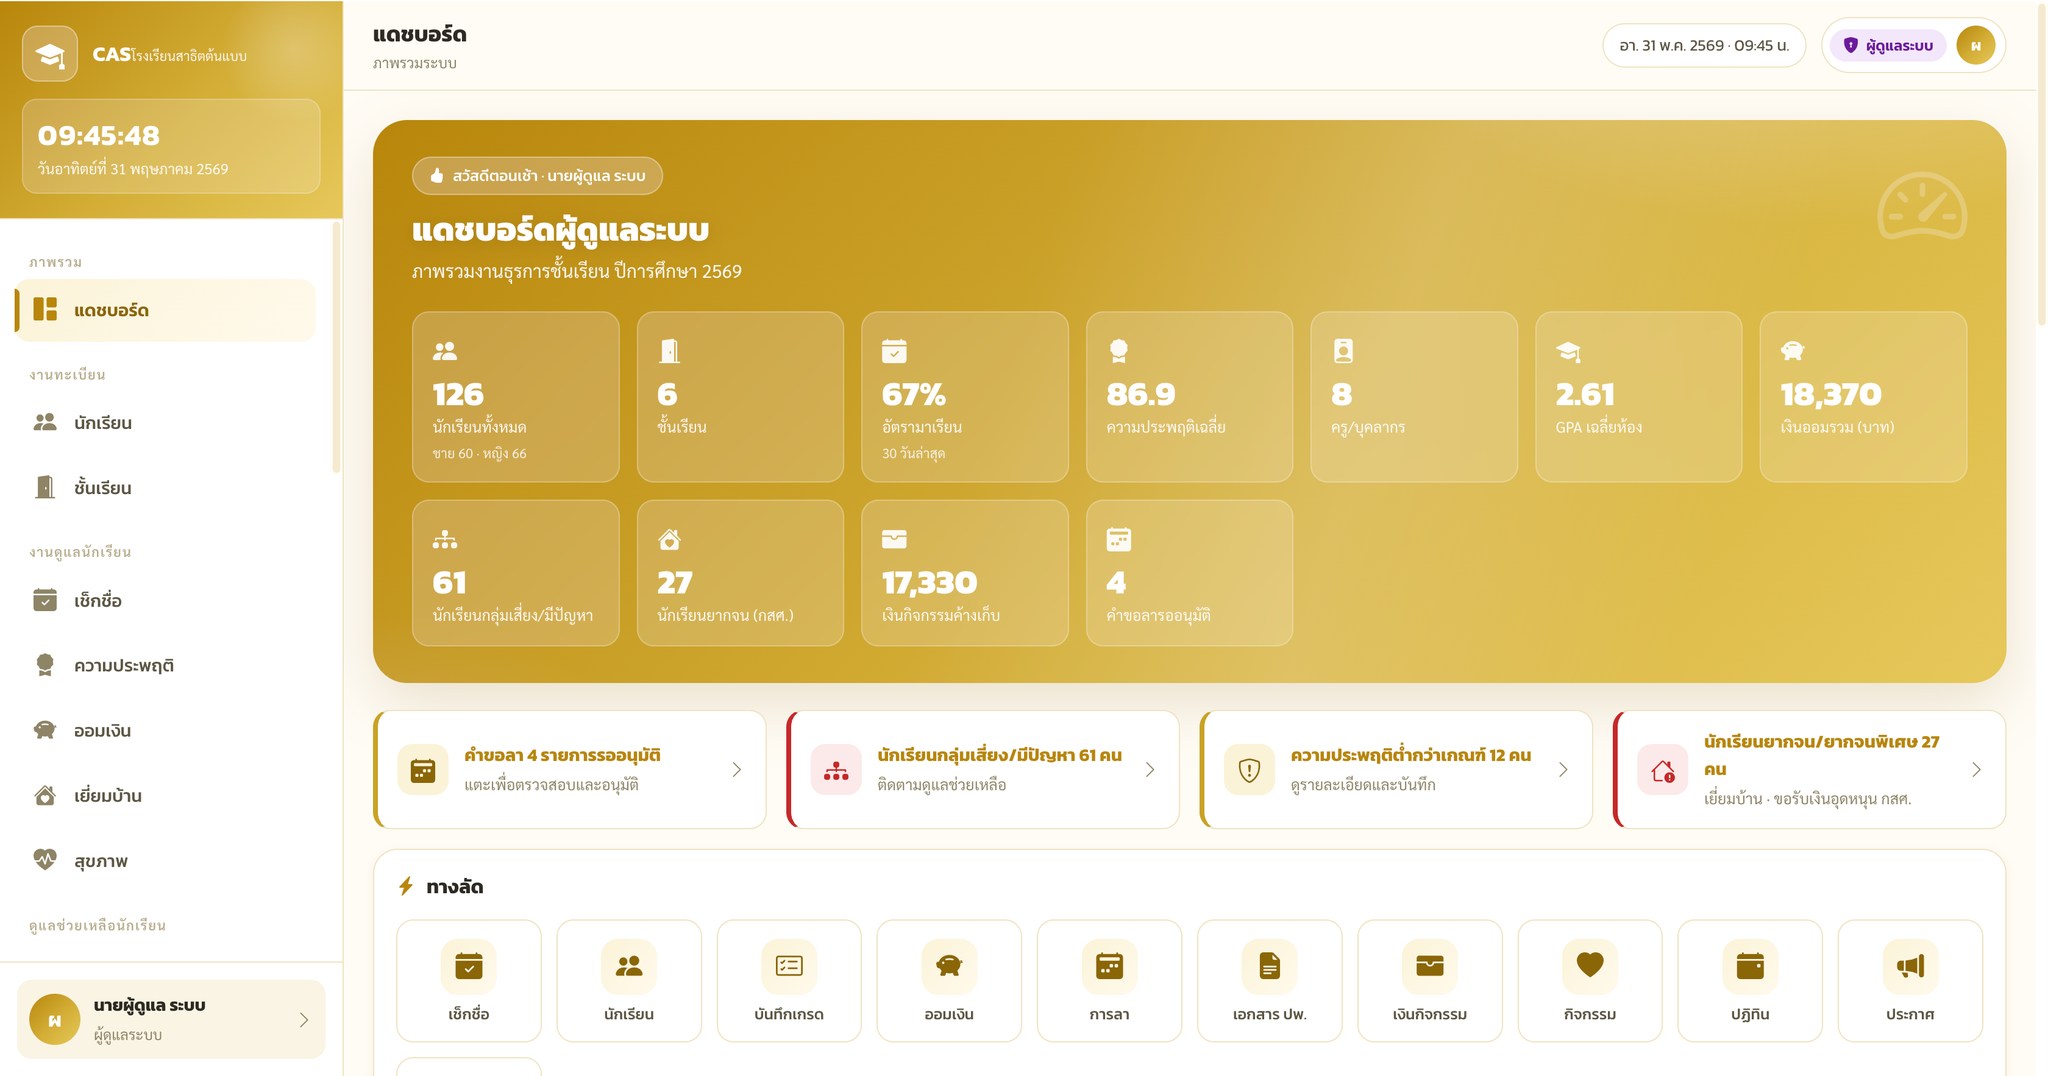Click the 67% อัตรามาเรียน calendar icon
The height and width of the screenshot is (1076, 2048).
[x=894, y=351]
